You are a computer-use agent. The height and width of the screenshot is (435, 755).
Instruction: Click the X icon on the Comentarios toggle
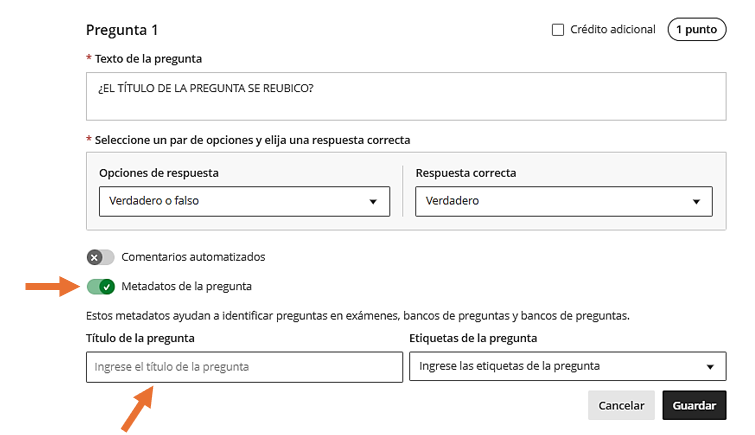tap(94, 257)
